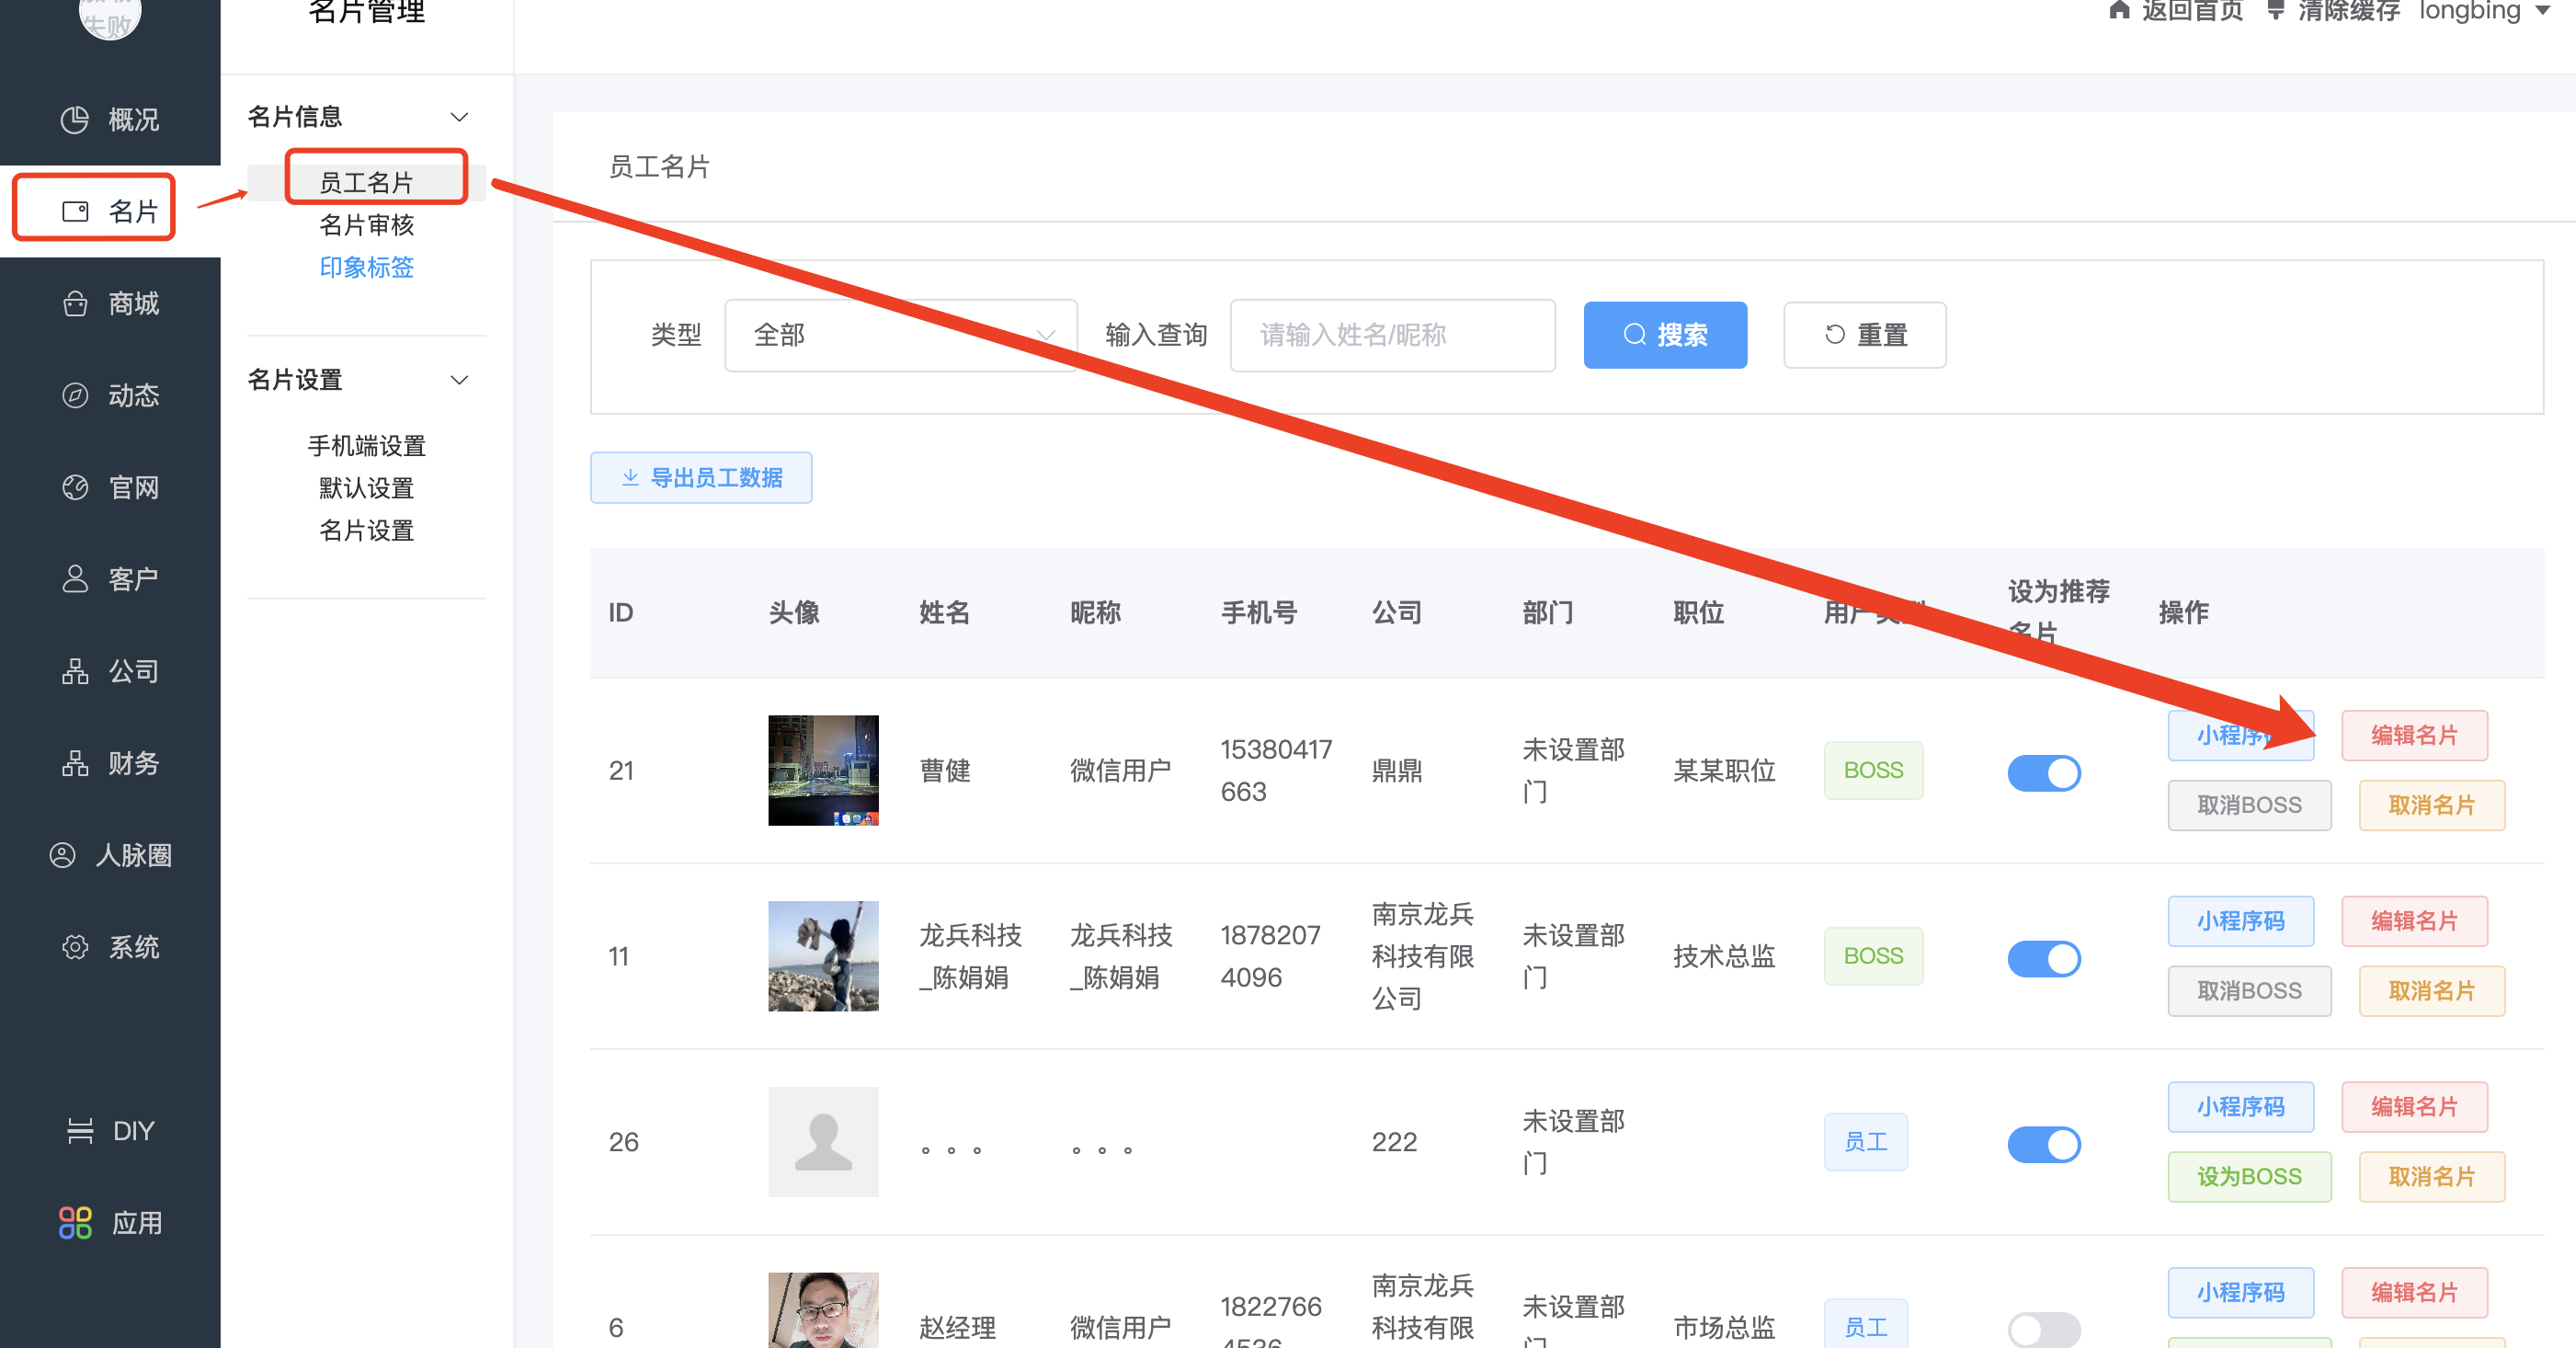
Task: Click 小程序码 for ID 26
Action: click(2240, 1107)
